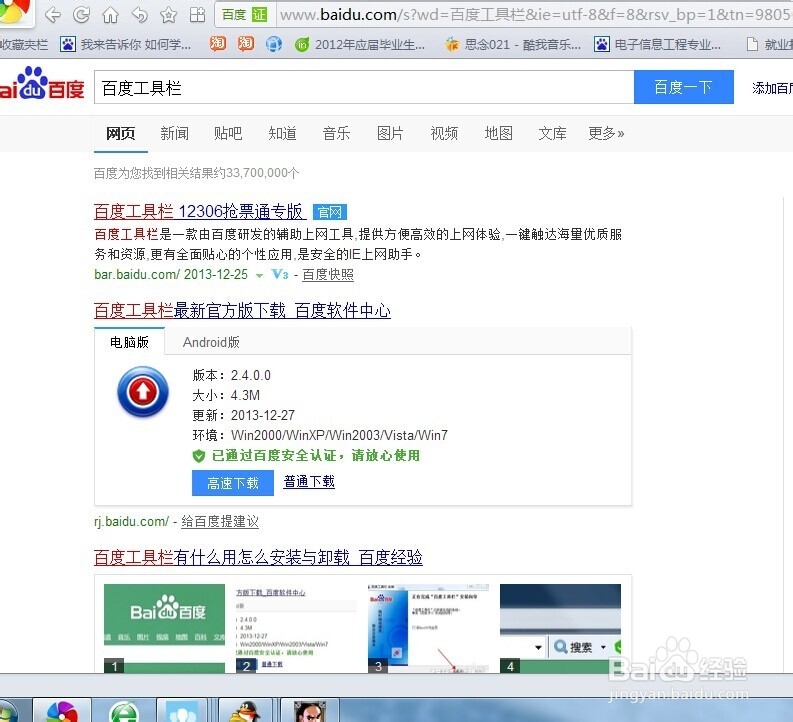This screenshot has height=722, width=793.
Task: Click the 高速下载 button
Action: point(233,483)
